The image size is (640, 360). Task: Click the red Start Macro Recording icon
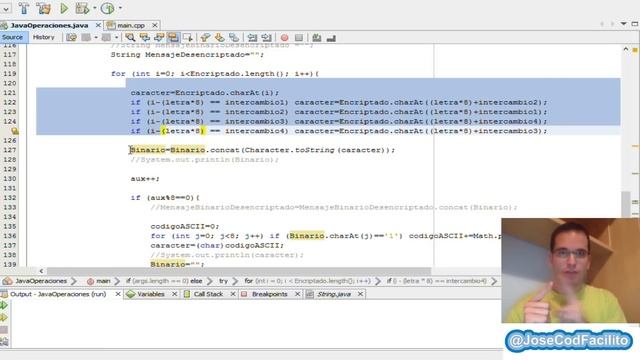[x=284, y=38]
